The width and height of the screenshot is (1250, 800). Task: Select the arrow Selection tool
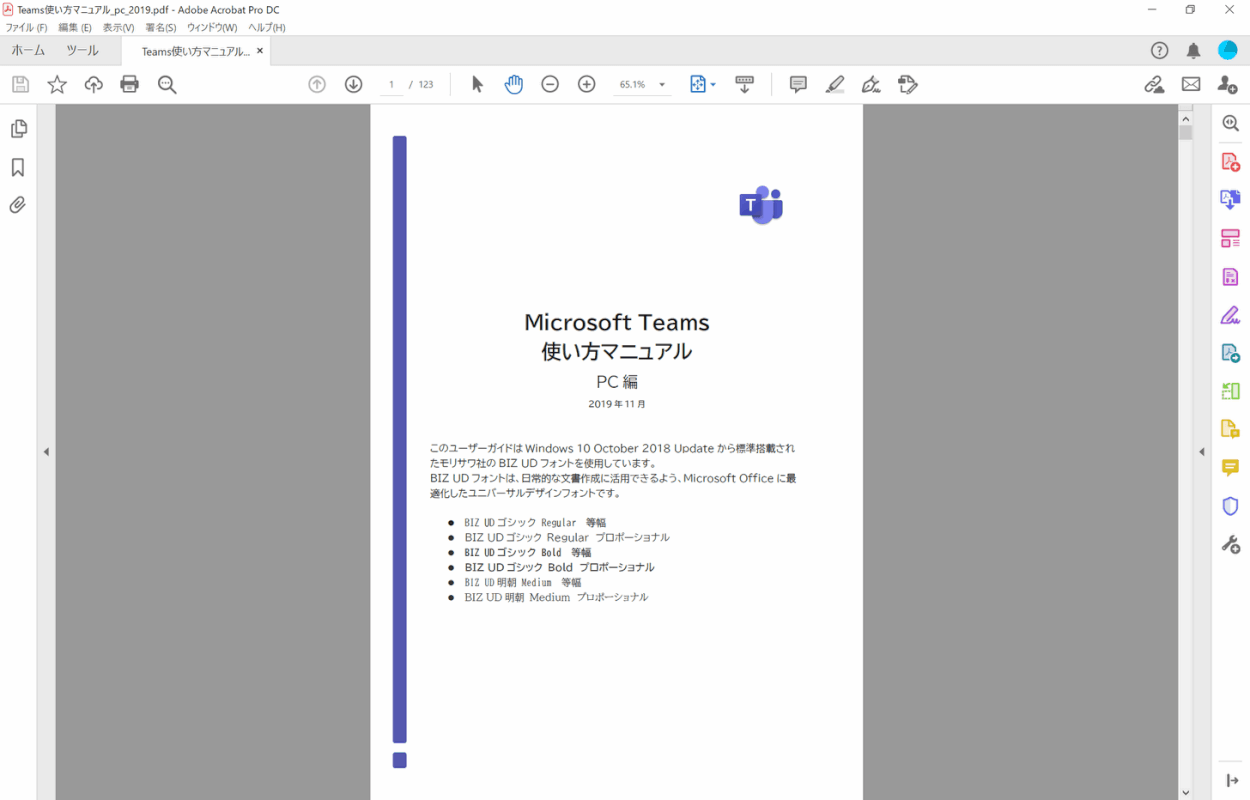point(477,85)
